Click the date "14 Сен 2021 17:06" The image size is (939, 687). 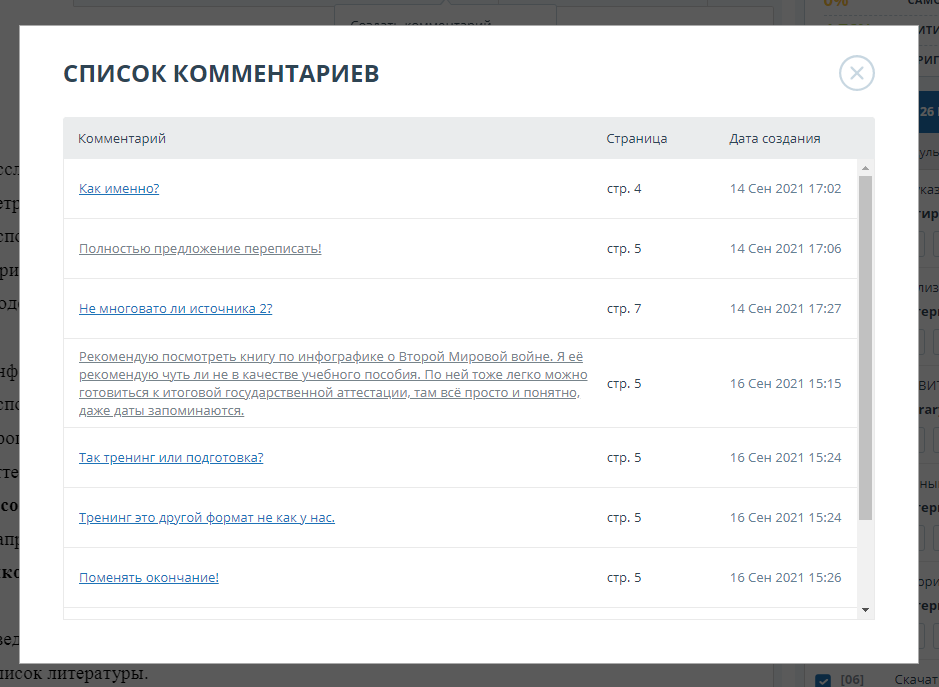coord(785,249)
